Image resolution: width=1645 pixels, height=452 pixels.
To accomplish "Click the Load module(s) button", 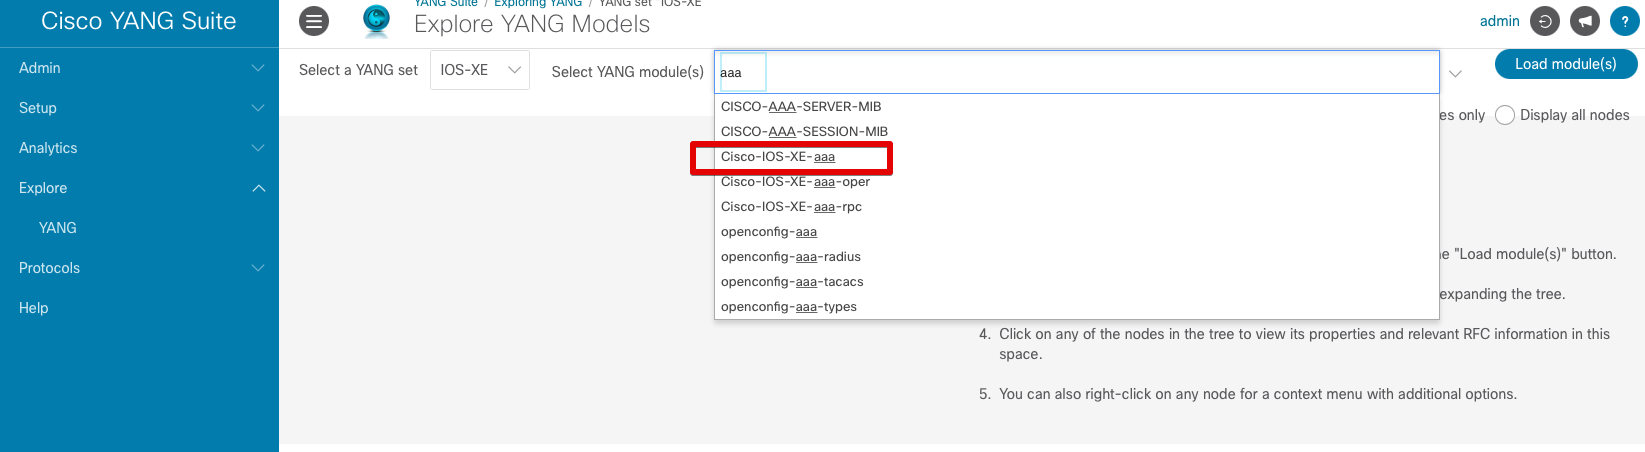I will [x=1566, y=64].
